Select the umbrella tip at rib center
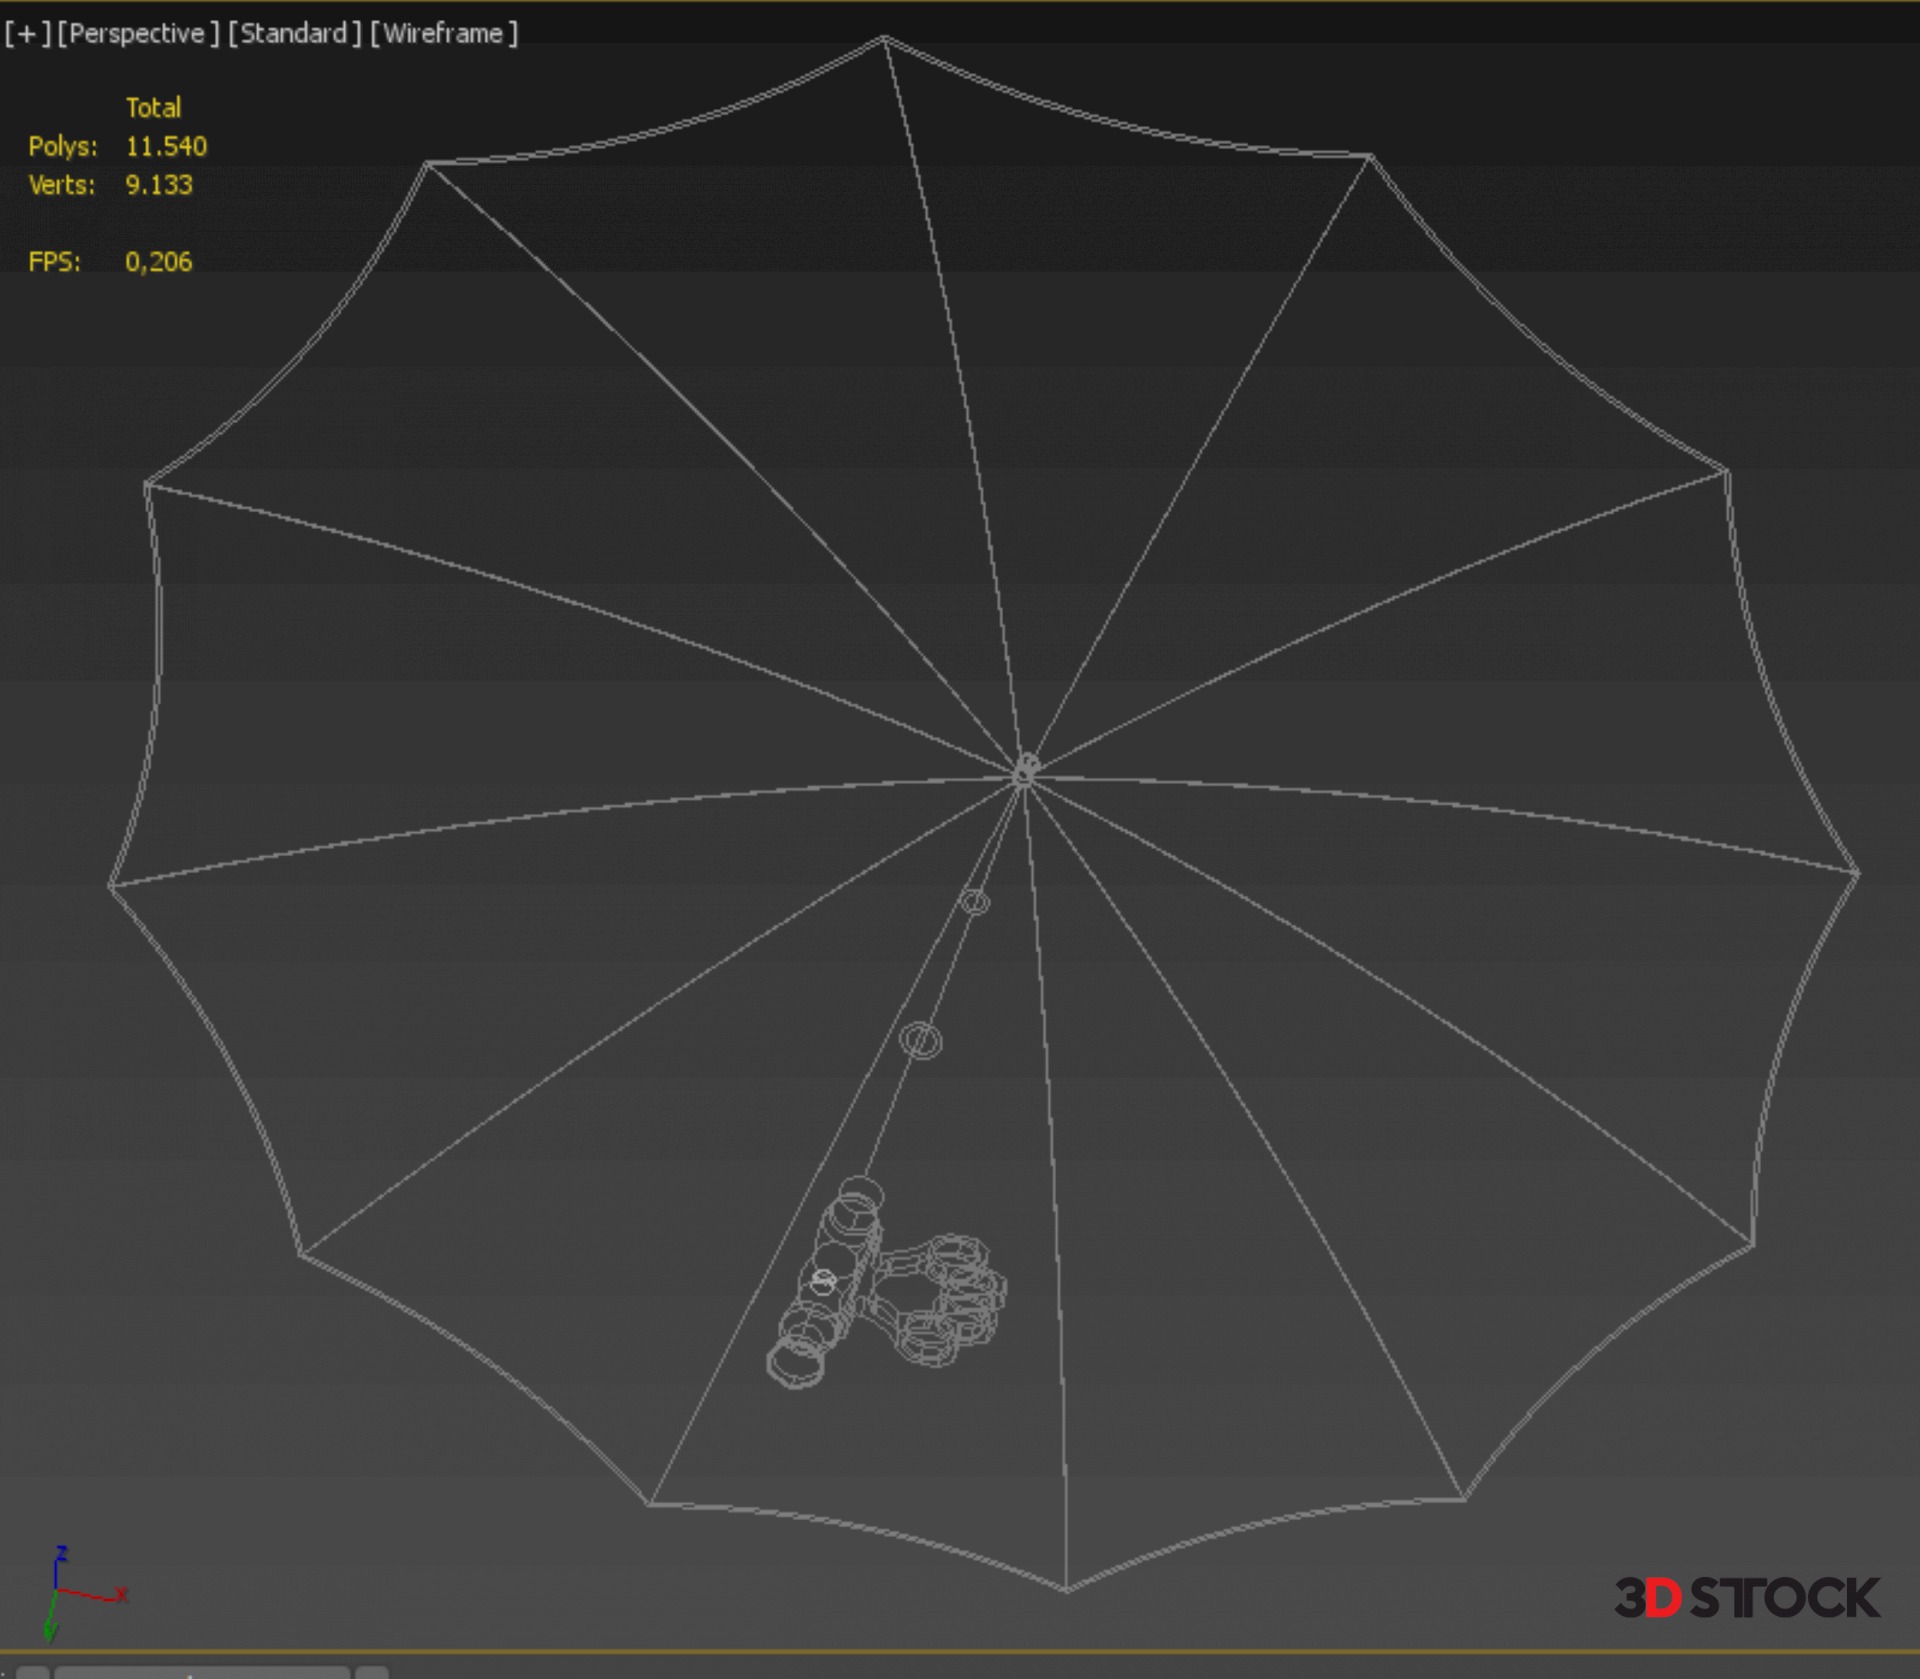1920x1679 pixels. pos(1025,770)
